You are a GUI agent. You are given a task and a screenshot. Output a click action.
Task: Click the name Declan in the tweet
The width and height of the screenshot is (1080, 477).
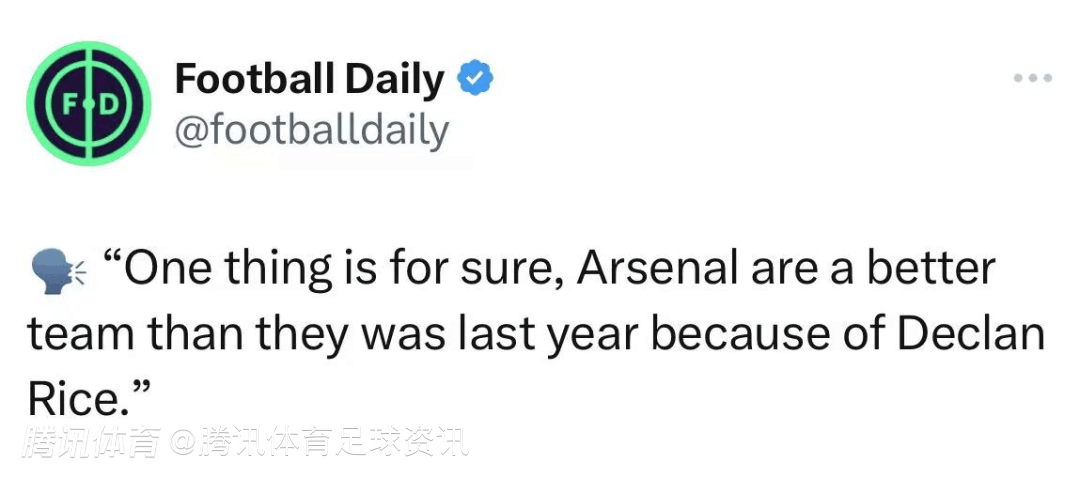(x=971, y=335)
